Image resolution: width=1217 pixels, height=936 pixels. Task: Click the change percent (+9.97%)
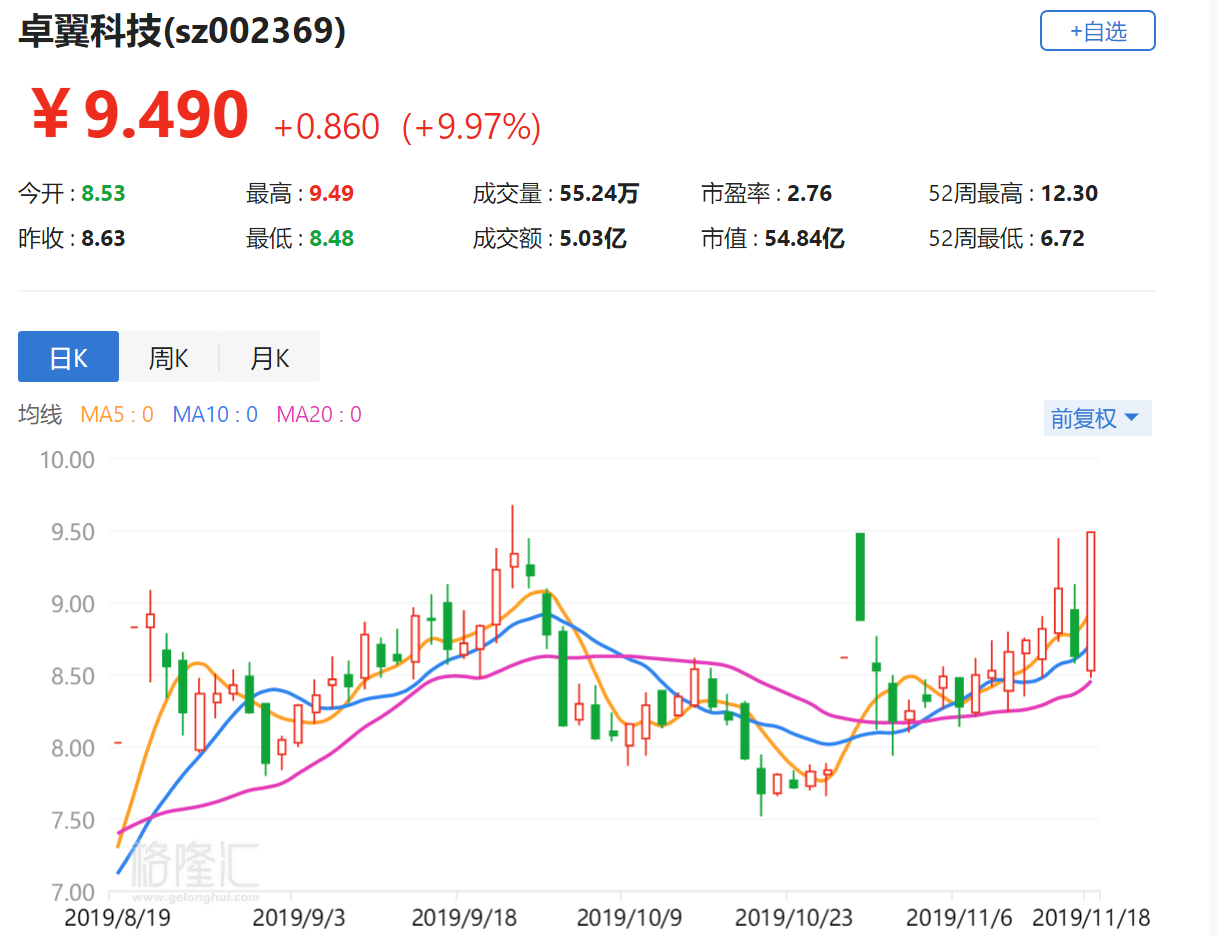(471, 127)
